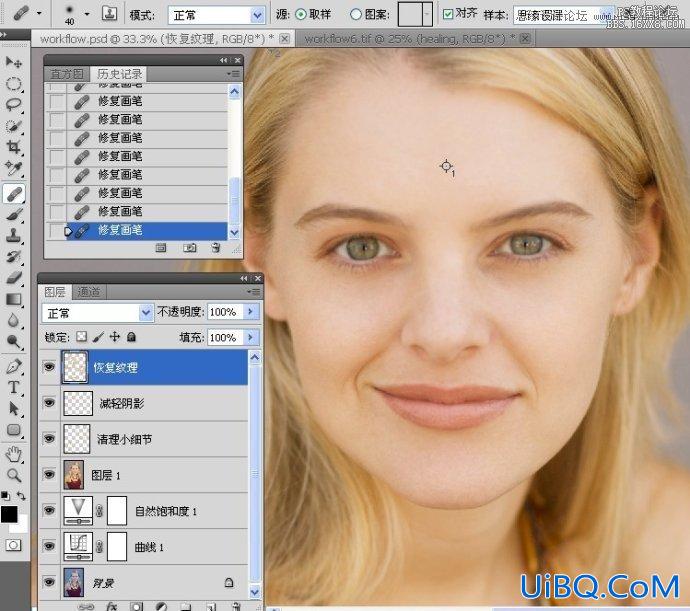The image size is (690, 611).
Task: Select the Gradient tool
Action: [14, 299]
